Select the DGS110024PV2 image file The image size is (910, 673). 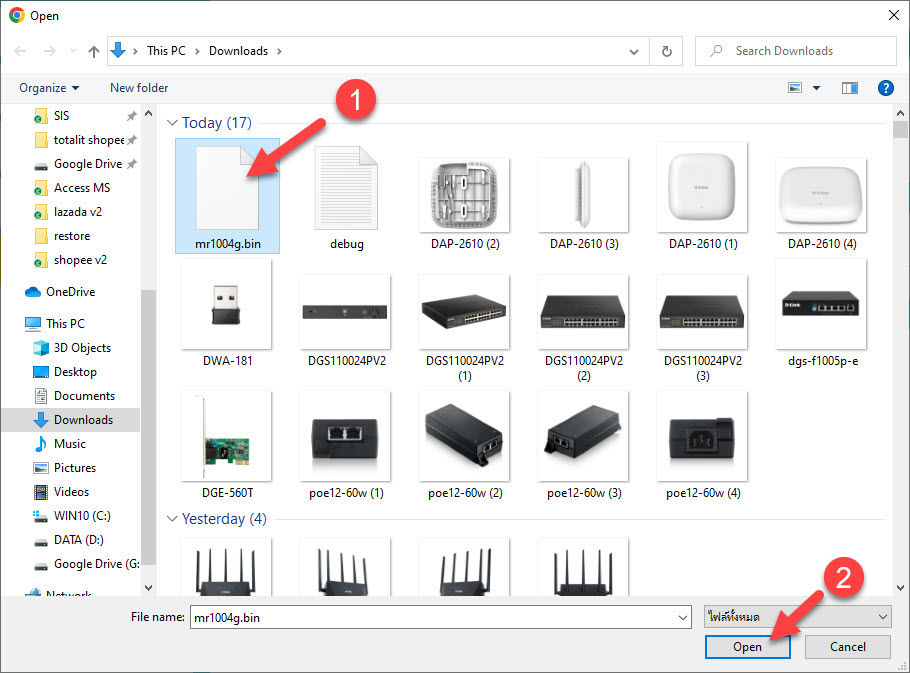click(346, 320)
